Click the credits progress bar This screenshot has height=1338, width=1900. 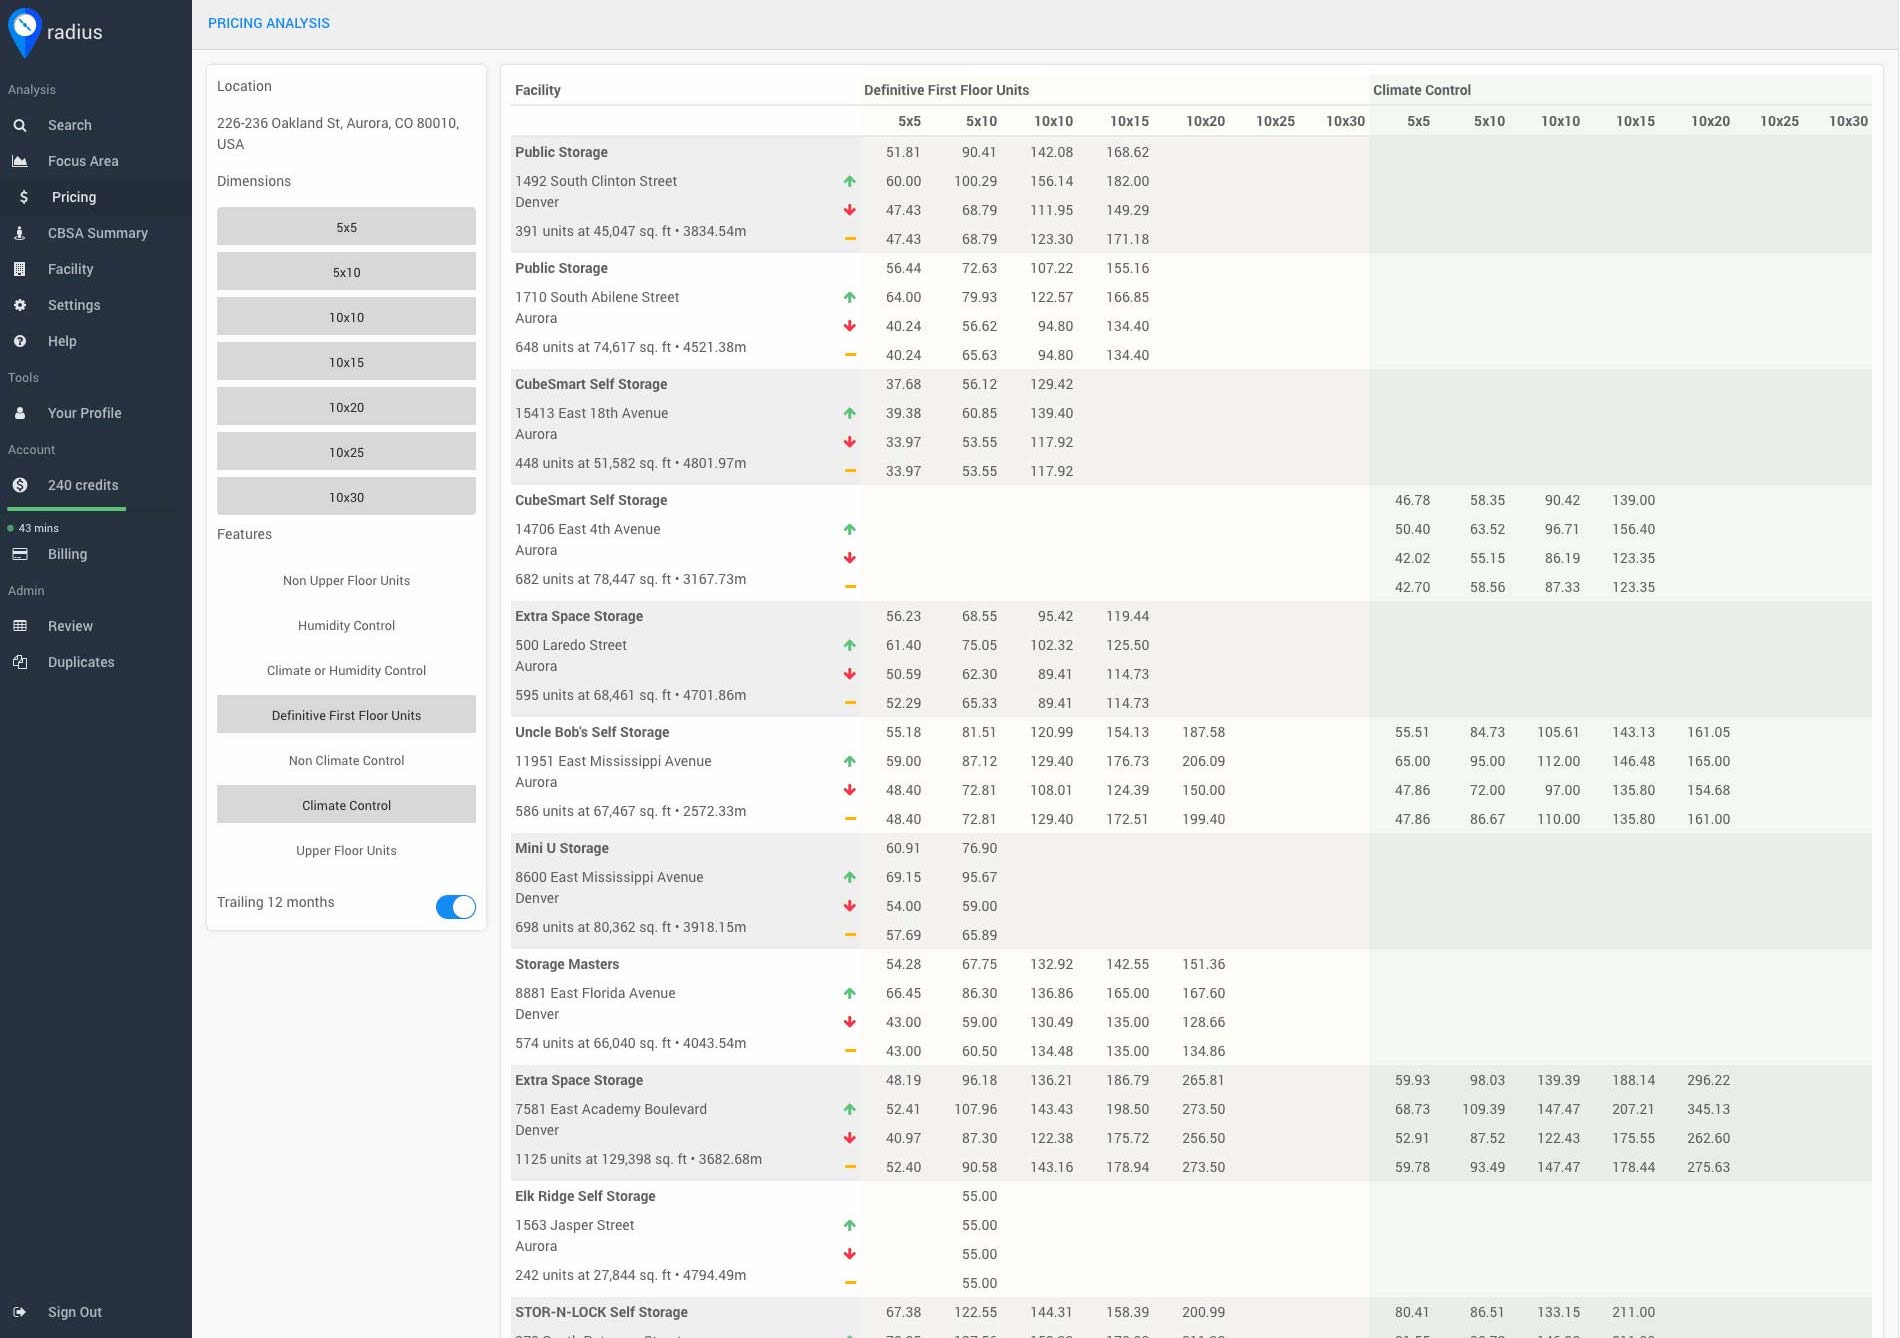click(67, 510)
